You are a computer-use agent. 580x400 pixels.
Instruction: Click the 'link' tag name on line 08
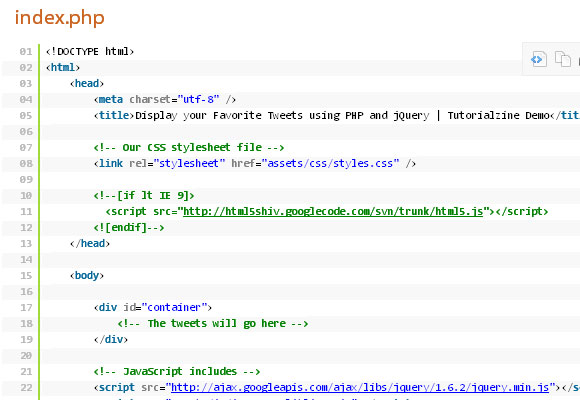click(111, 164)
